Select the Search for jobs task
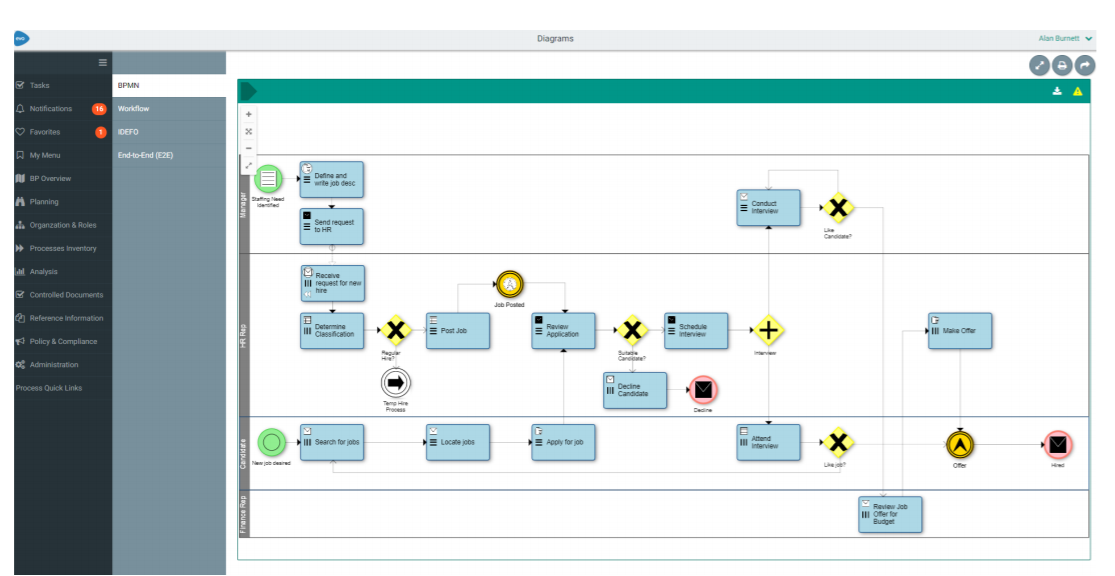This screenshot has height=576, width=1115. click(332, 442)
